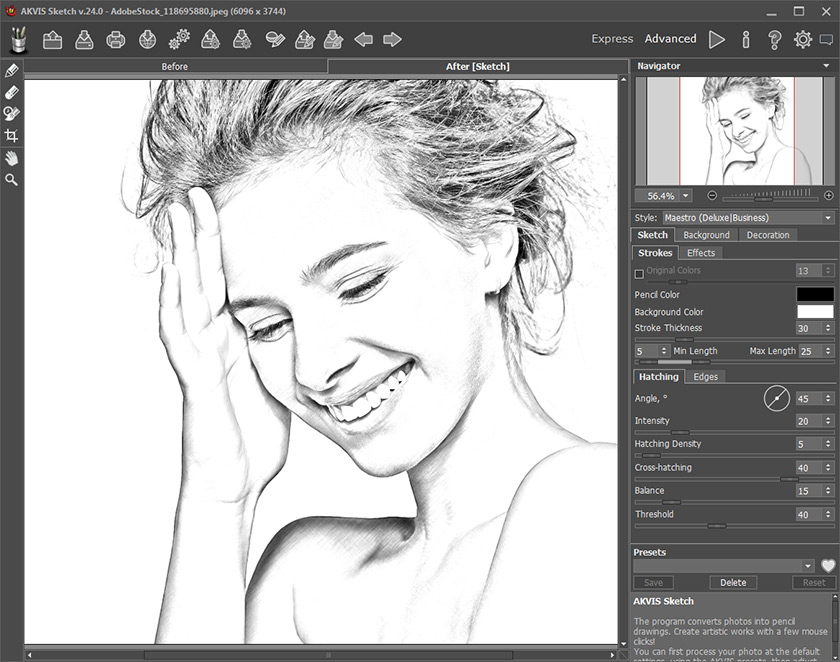Adjust Min Length stepper arrows
This screenshot has width=840, height=662.
tap(664, 351)
